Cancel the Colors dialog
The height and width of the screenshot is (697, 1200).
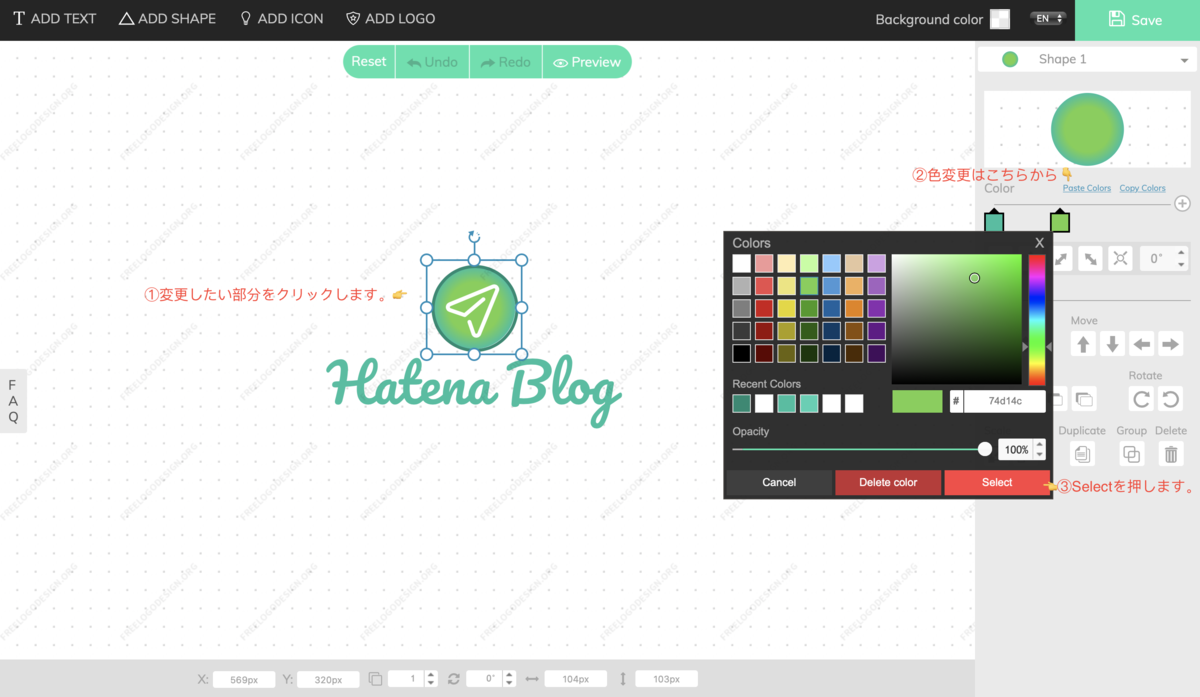point(779,482)
